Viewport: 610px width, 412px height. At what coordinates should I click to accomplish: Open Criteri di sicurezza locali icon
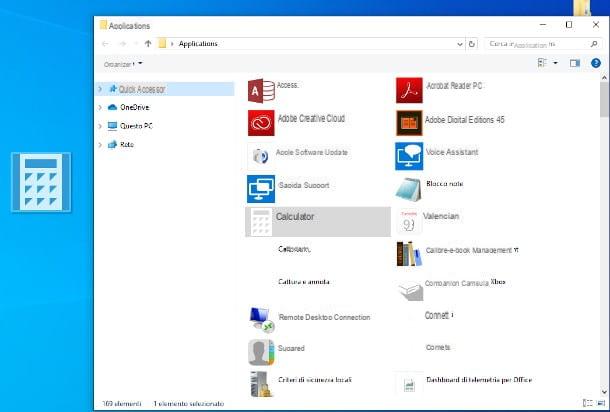click(261, 384)
